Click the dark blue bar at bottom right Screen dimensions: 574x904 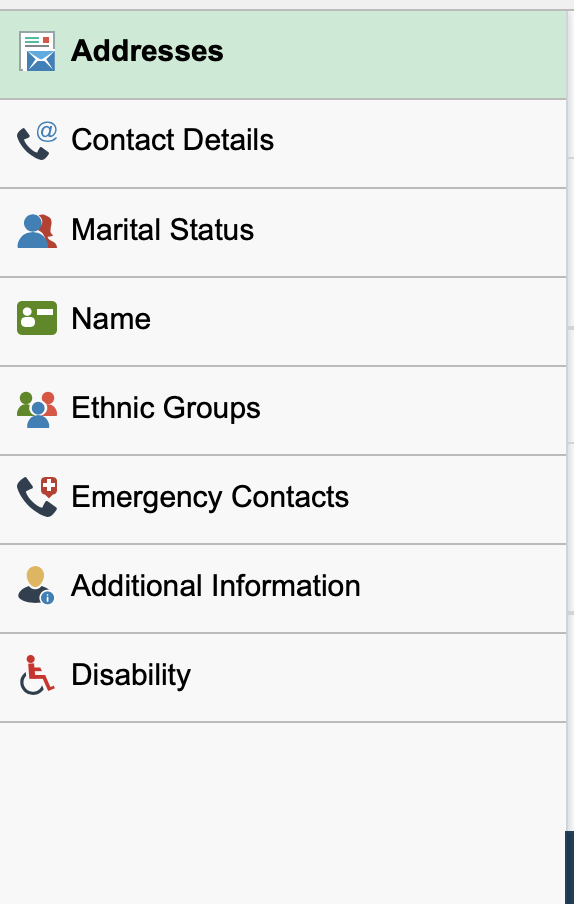coord(570,867)
